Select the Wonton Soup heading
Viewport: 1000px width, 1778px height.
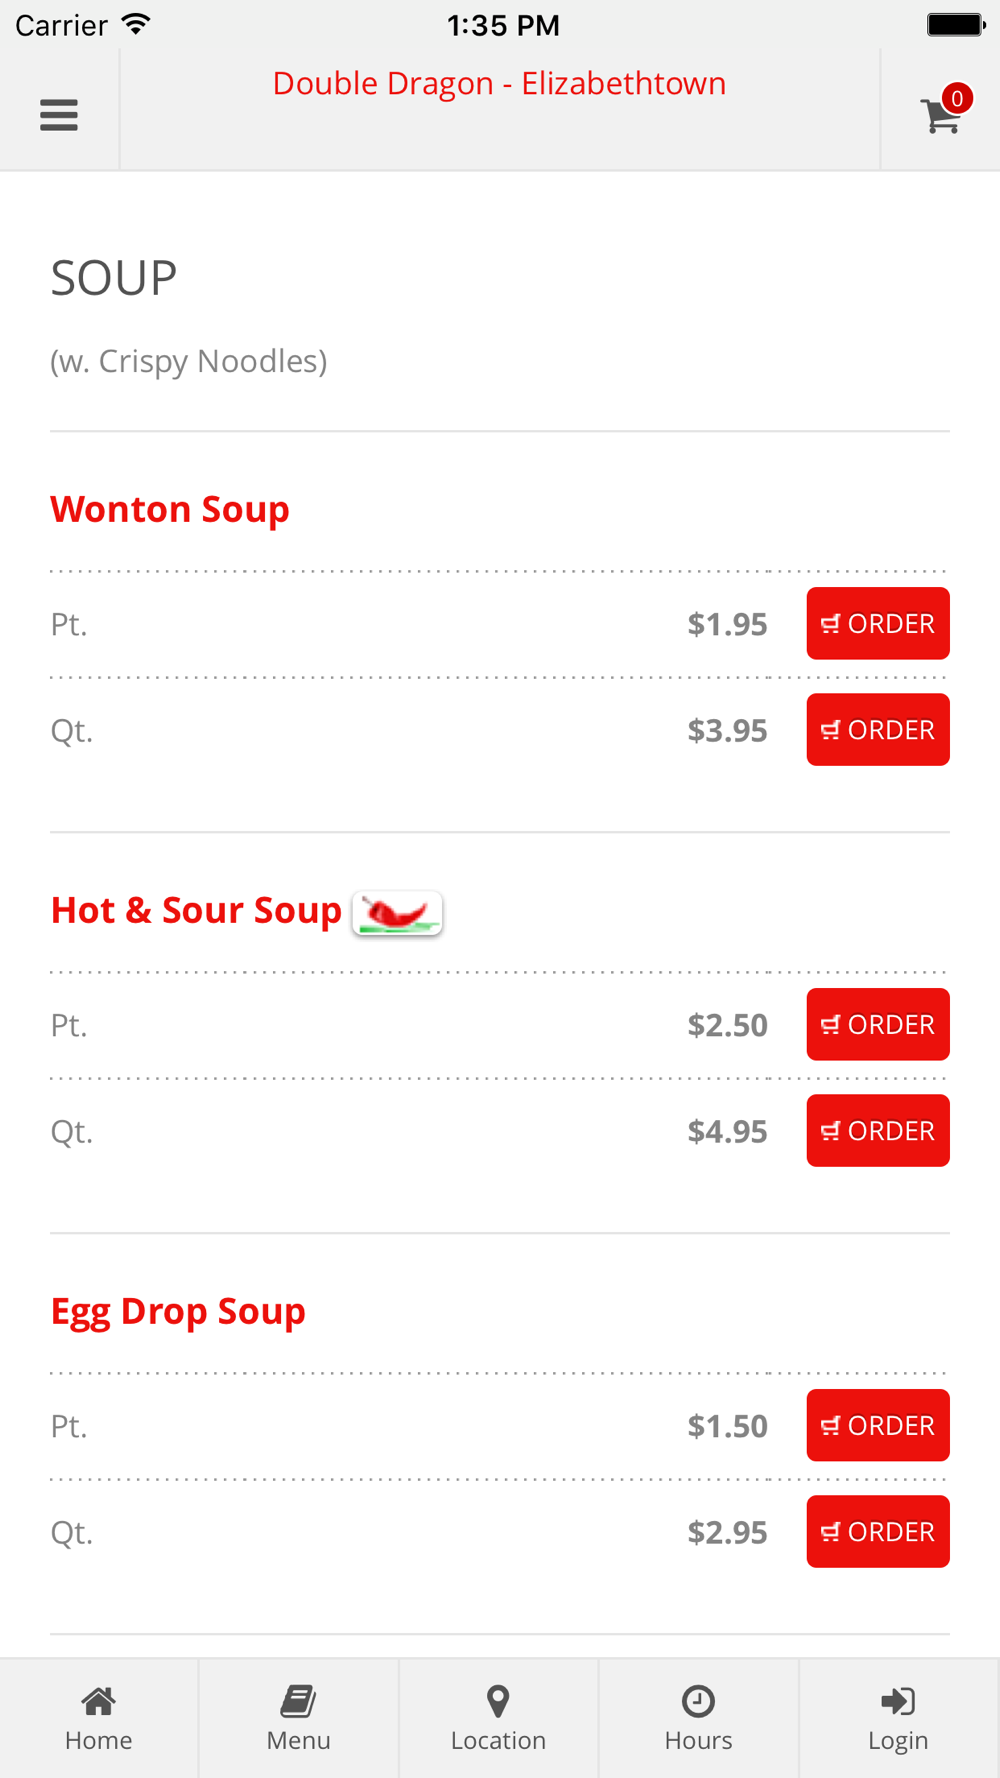(170, 509)
